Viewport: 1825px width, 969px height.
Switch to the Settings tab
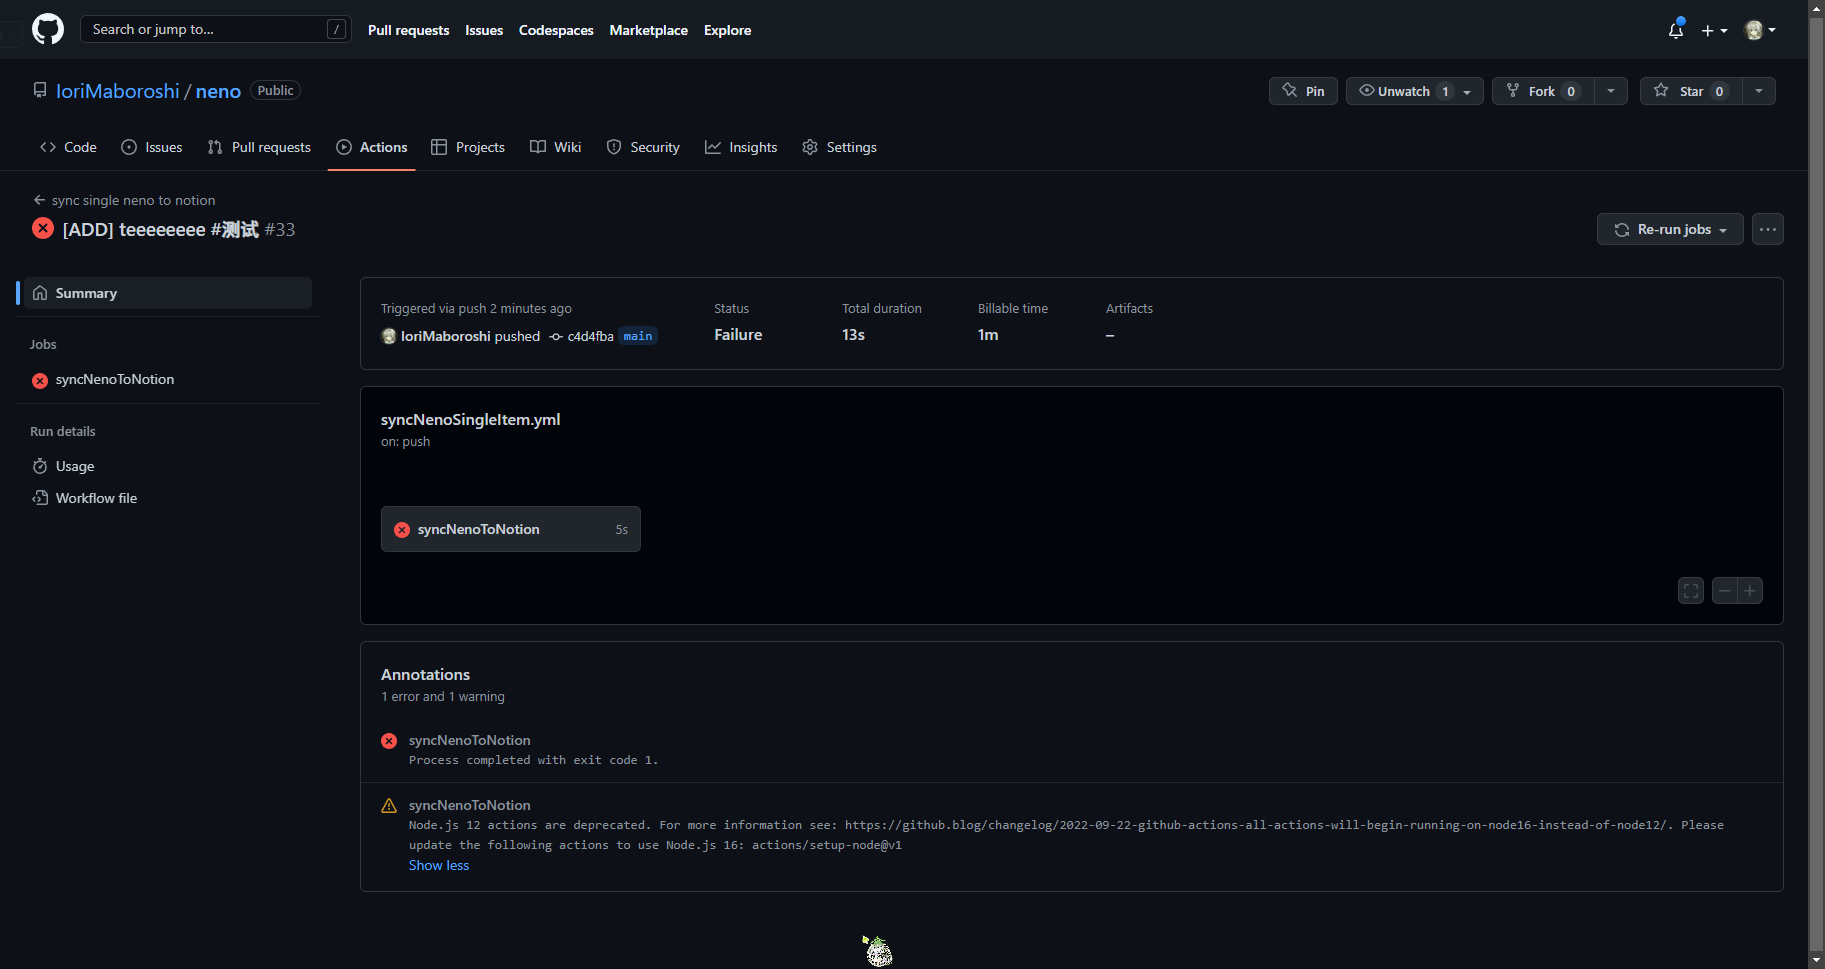coord(840,147)
